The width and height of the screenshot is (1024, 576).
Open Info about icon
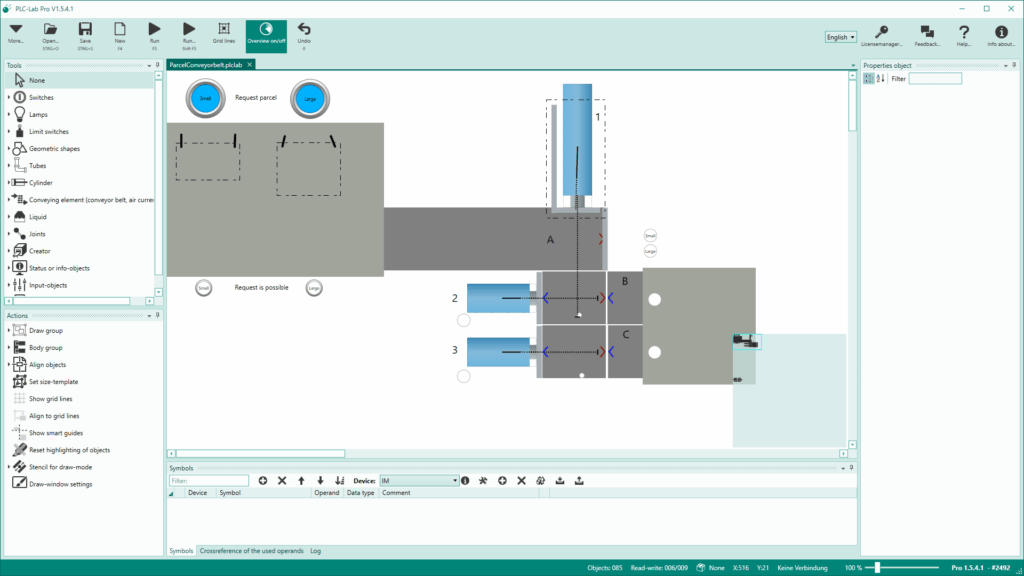(x=1000, y=36)
